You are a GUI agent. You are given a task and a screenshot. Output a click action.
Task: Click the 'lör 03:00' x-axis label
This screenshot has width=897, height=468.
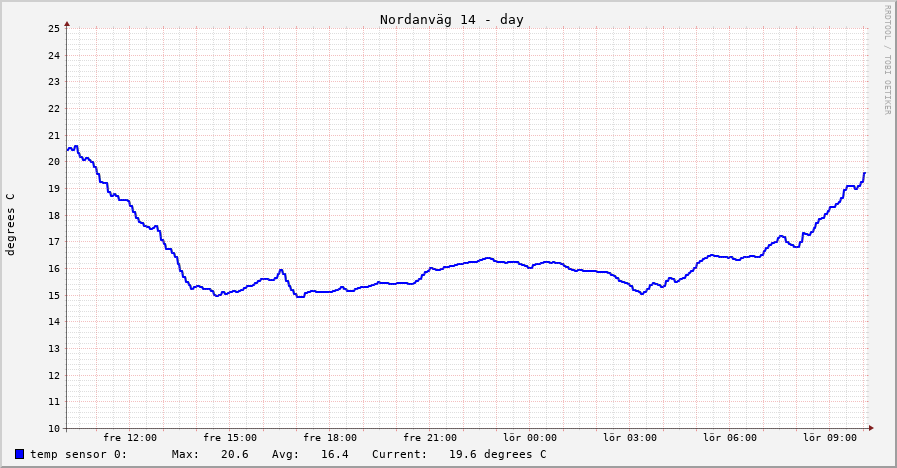pos(630,438)
